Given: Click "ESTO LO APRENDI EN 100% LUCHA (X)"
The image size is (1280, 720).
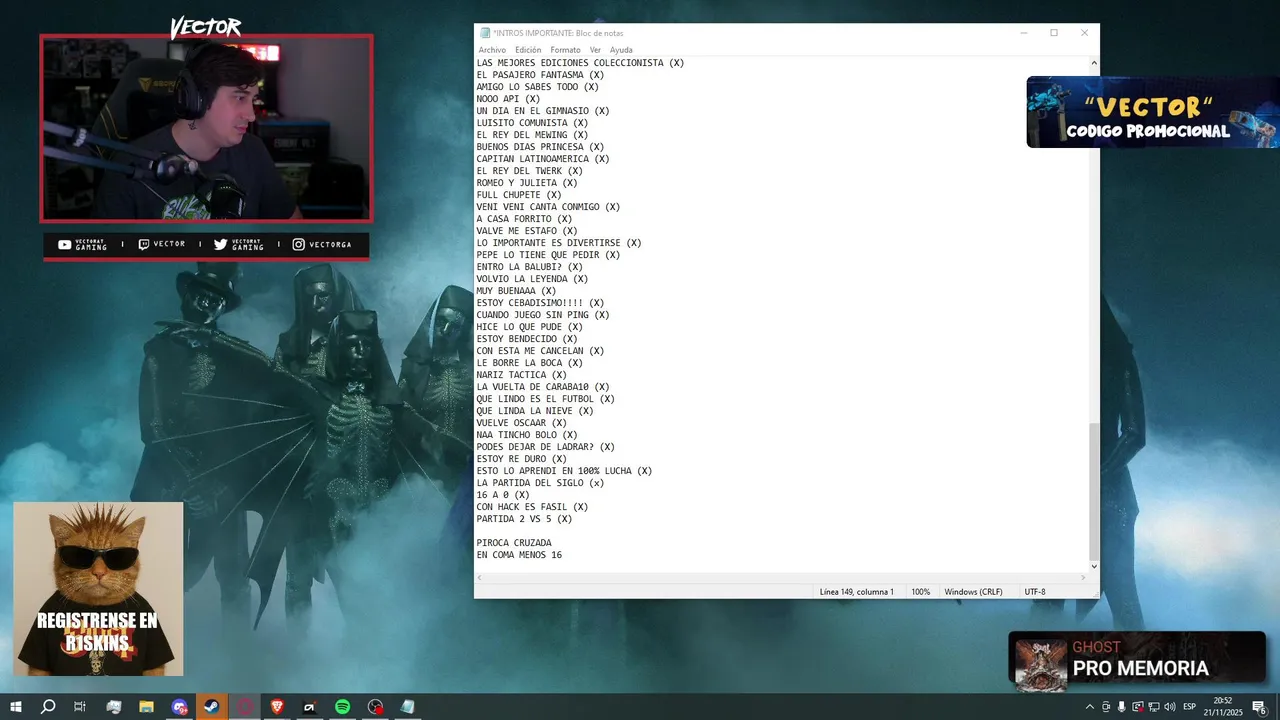Looking at the screenshot, I should (x=564, y=471).
